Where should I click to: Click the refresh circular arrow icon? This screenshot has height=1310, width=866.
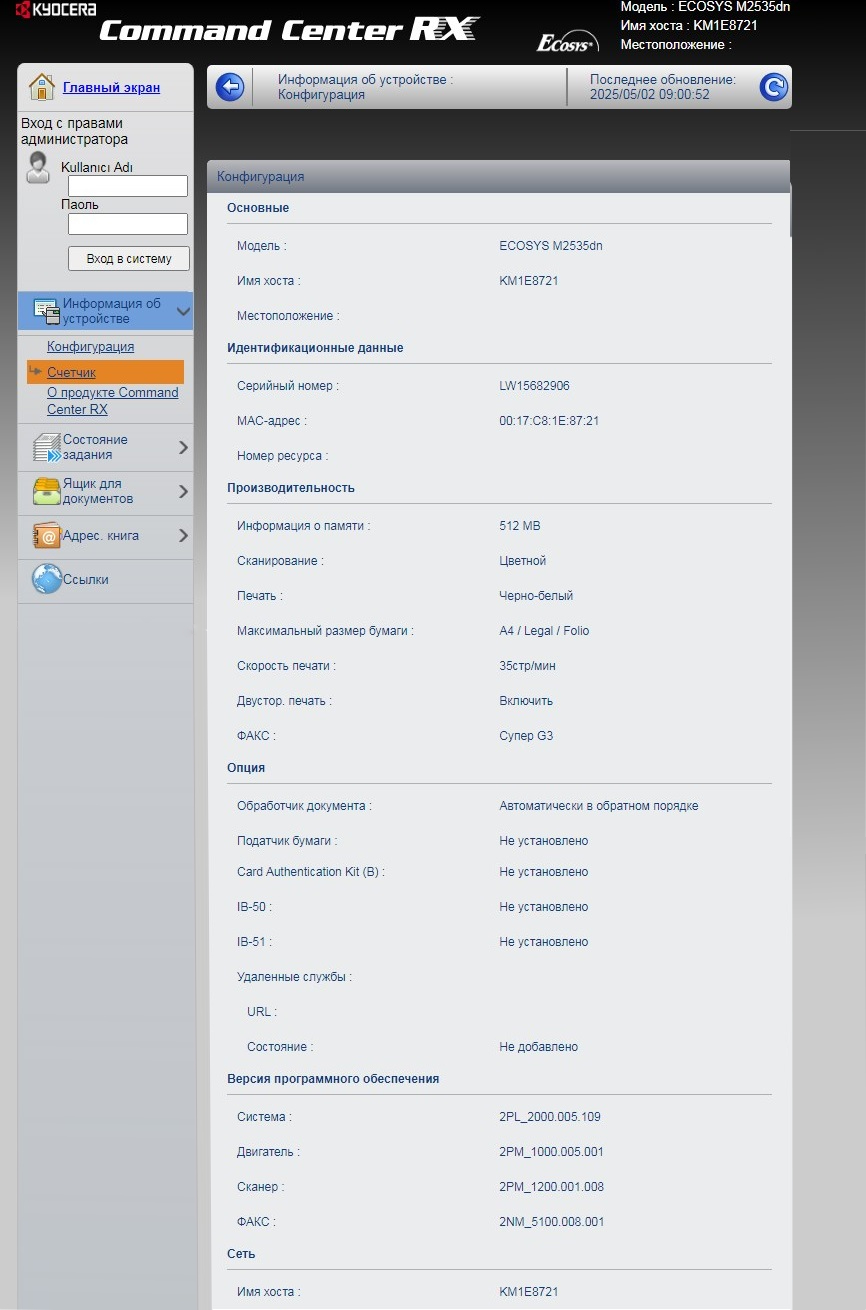click(774, 87)
